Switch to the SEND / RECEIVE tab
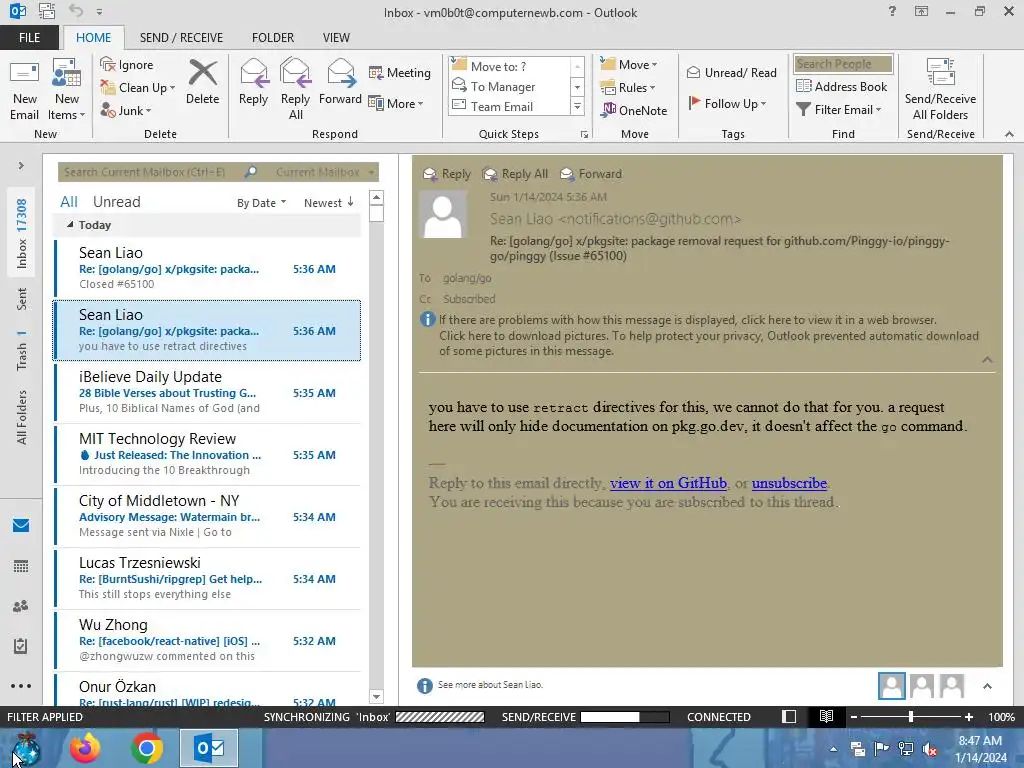 click(x=181, y=37)
